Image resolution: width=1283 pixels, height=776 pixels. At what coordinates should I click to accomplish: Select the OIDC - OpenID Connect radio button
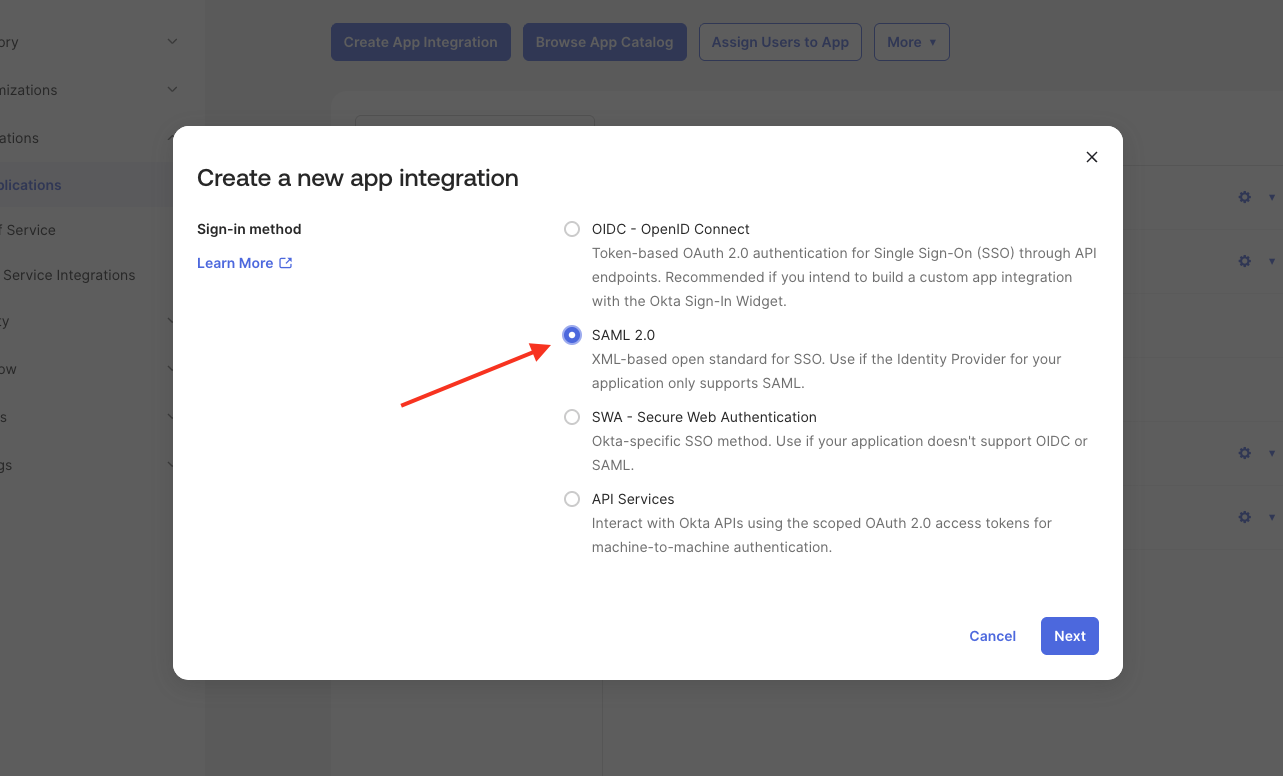click(x=572, y=229)
